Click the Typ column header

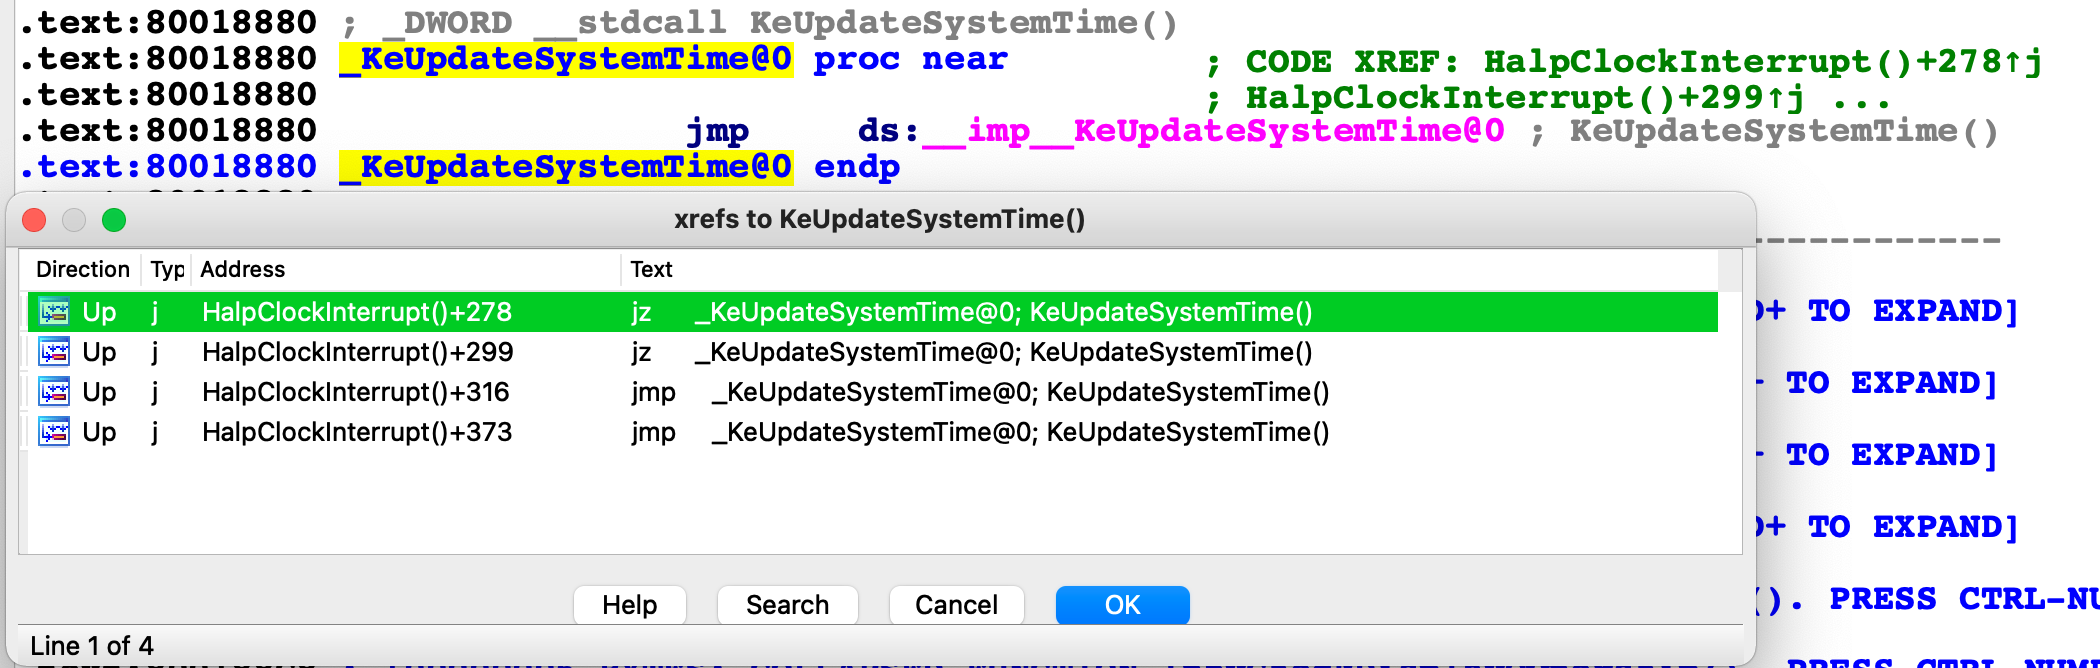167,269
